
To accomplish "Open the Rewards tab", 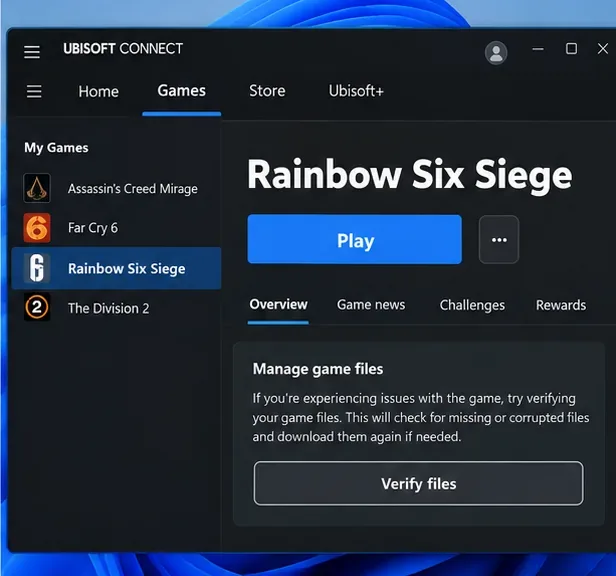I will 561,305.
